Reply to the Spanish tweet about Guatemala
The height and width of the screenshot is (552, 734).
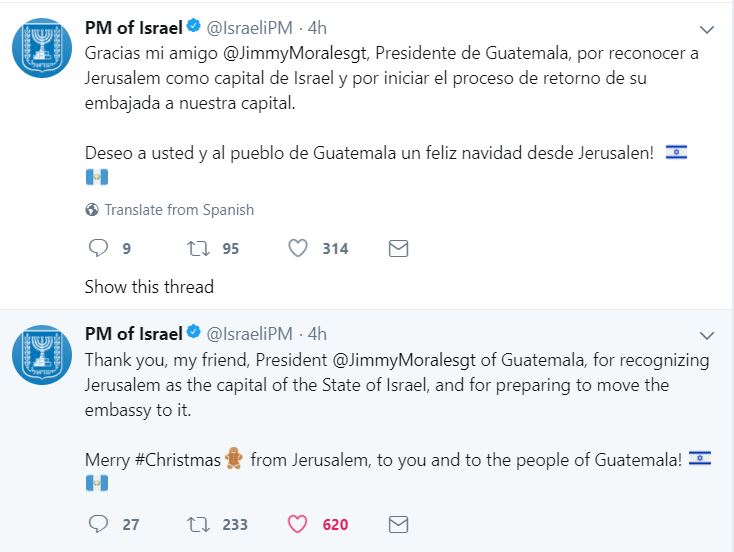click(98, 248)
